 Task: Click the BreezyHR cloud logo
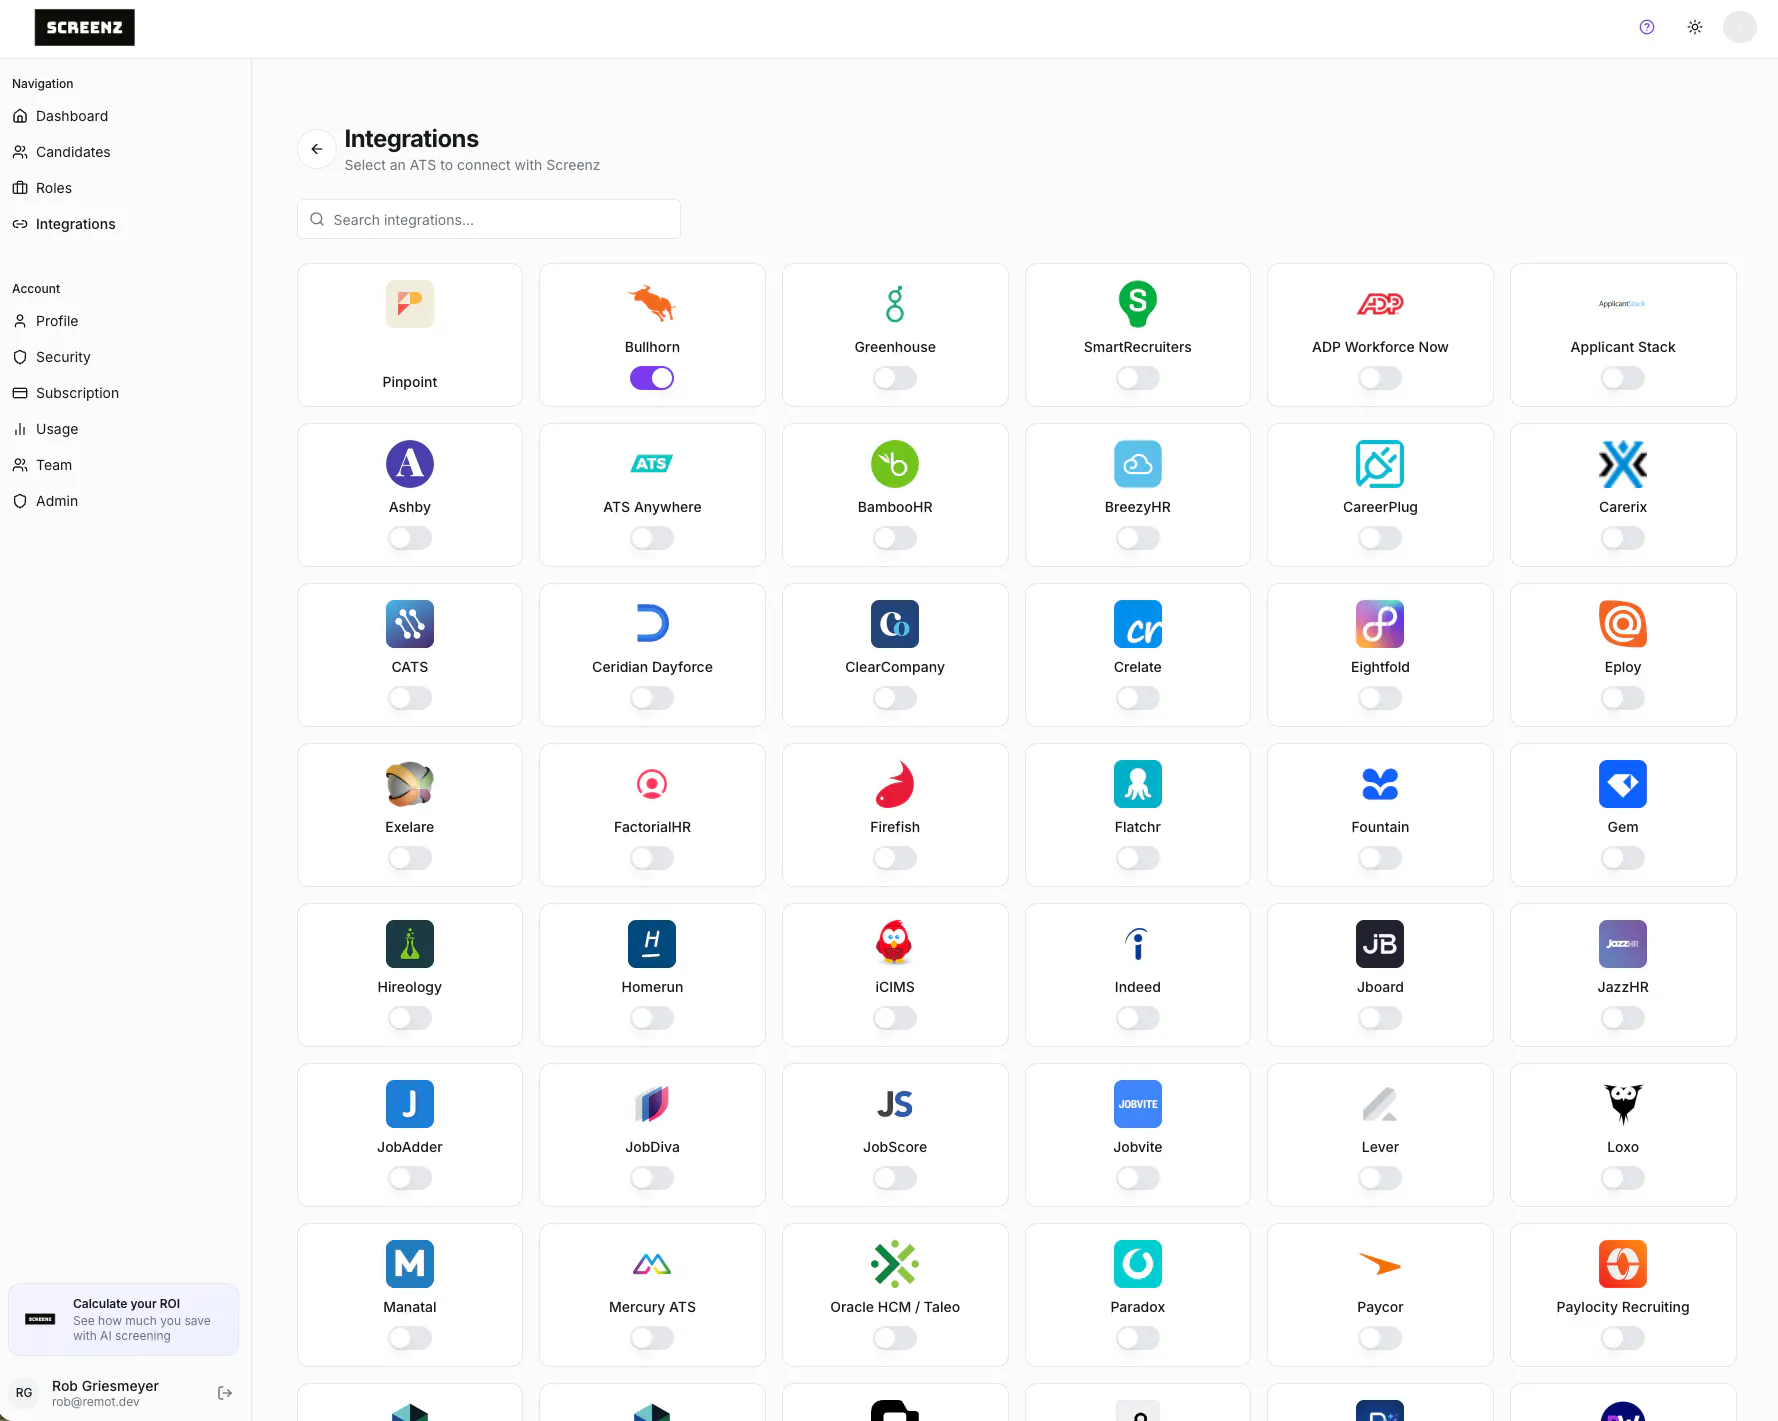tap(1138, 464)
